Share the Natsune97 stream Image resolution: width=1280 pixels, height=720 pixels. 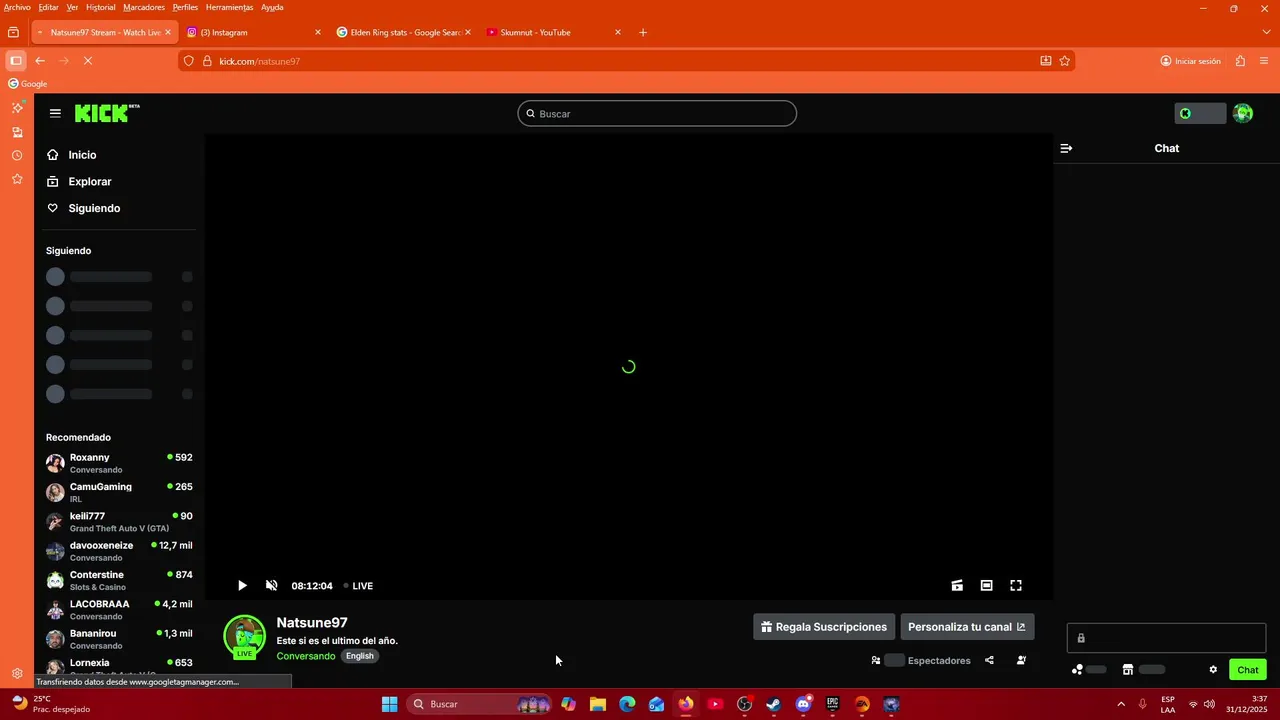coord(989,660)
